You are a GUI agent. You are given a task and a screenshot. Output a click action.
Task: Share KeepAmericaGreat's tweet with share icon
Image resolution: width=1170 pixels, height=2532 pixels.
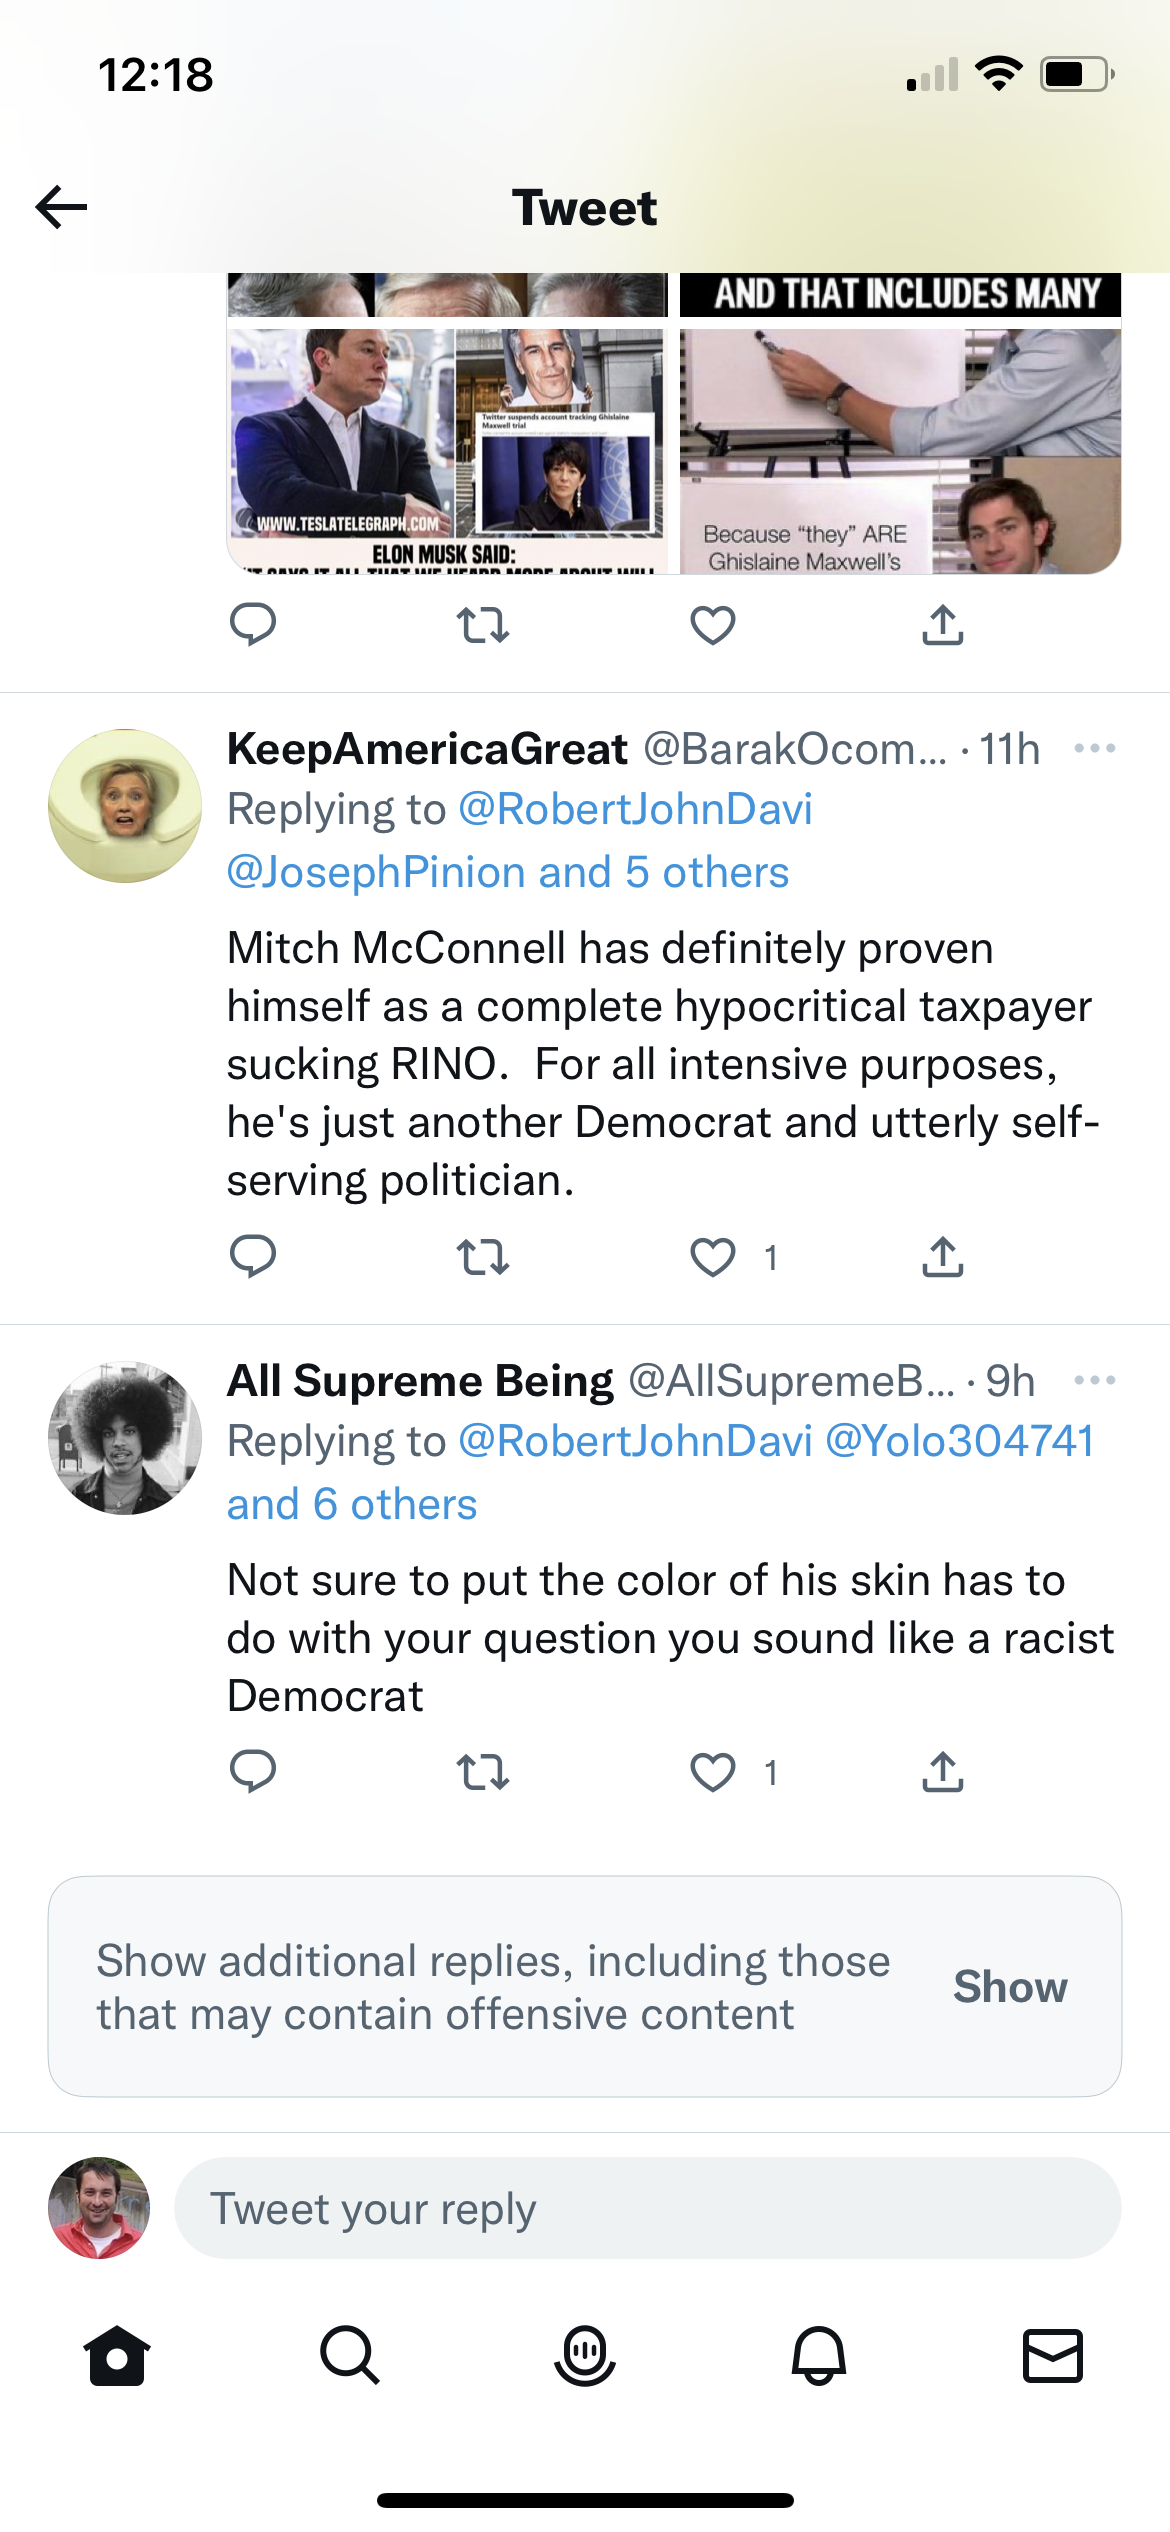(x=942, y=1257)
